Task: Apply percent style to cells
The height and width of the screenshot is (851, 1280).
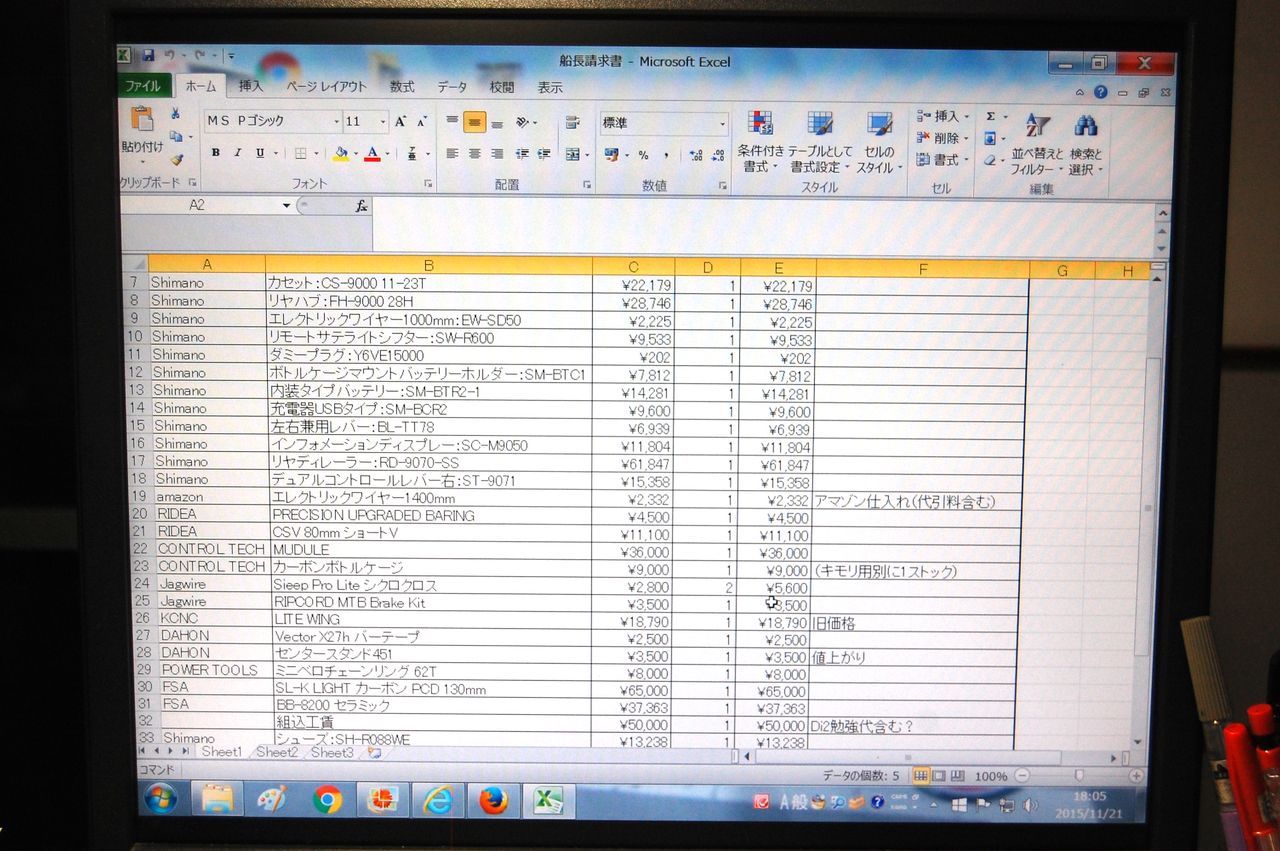Action: tap(643, 155)
